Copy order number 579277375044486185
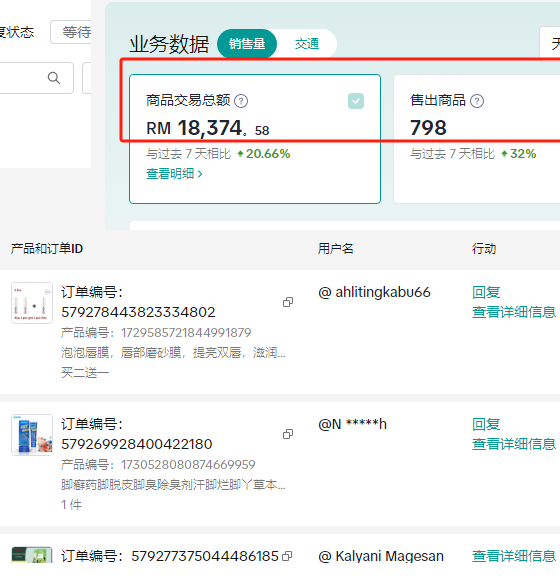Screen dimensions: 560x587 pyautogui.click(x=287, y=556)
